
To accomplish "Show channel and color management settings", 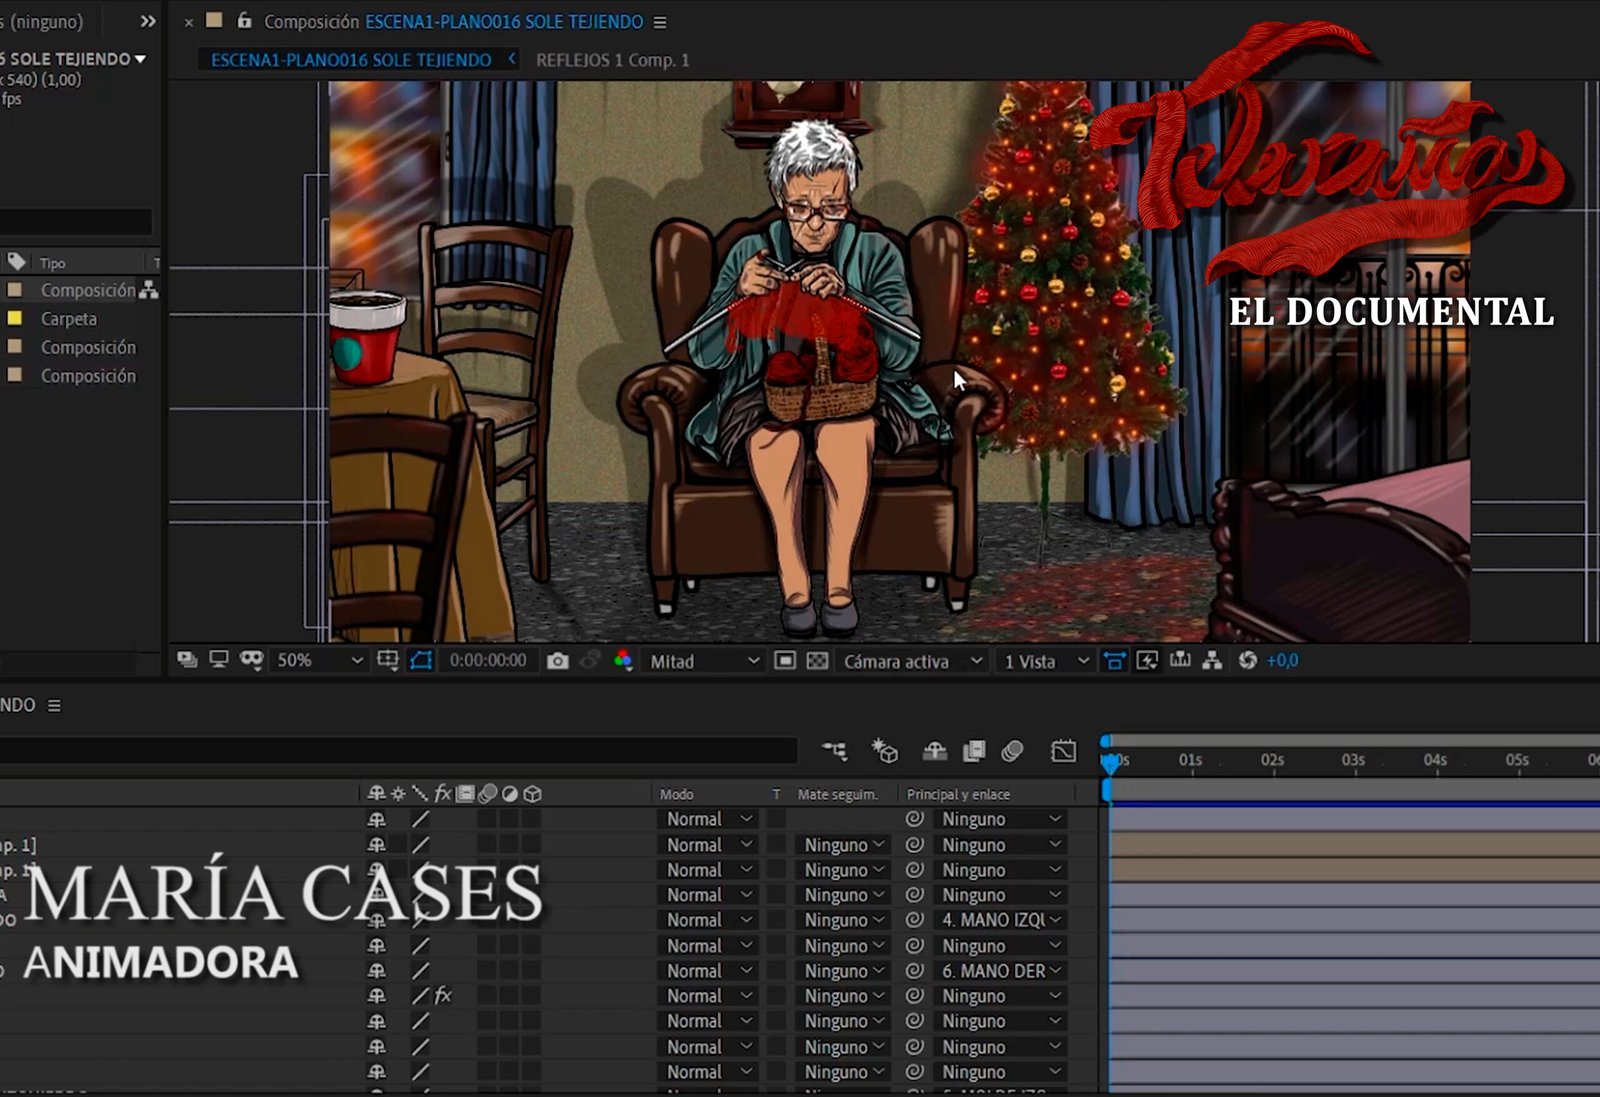I will [623, 661].
